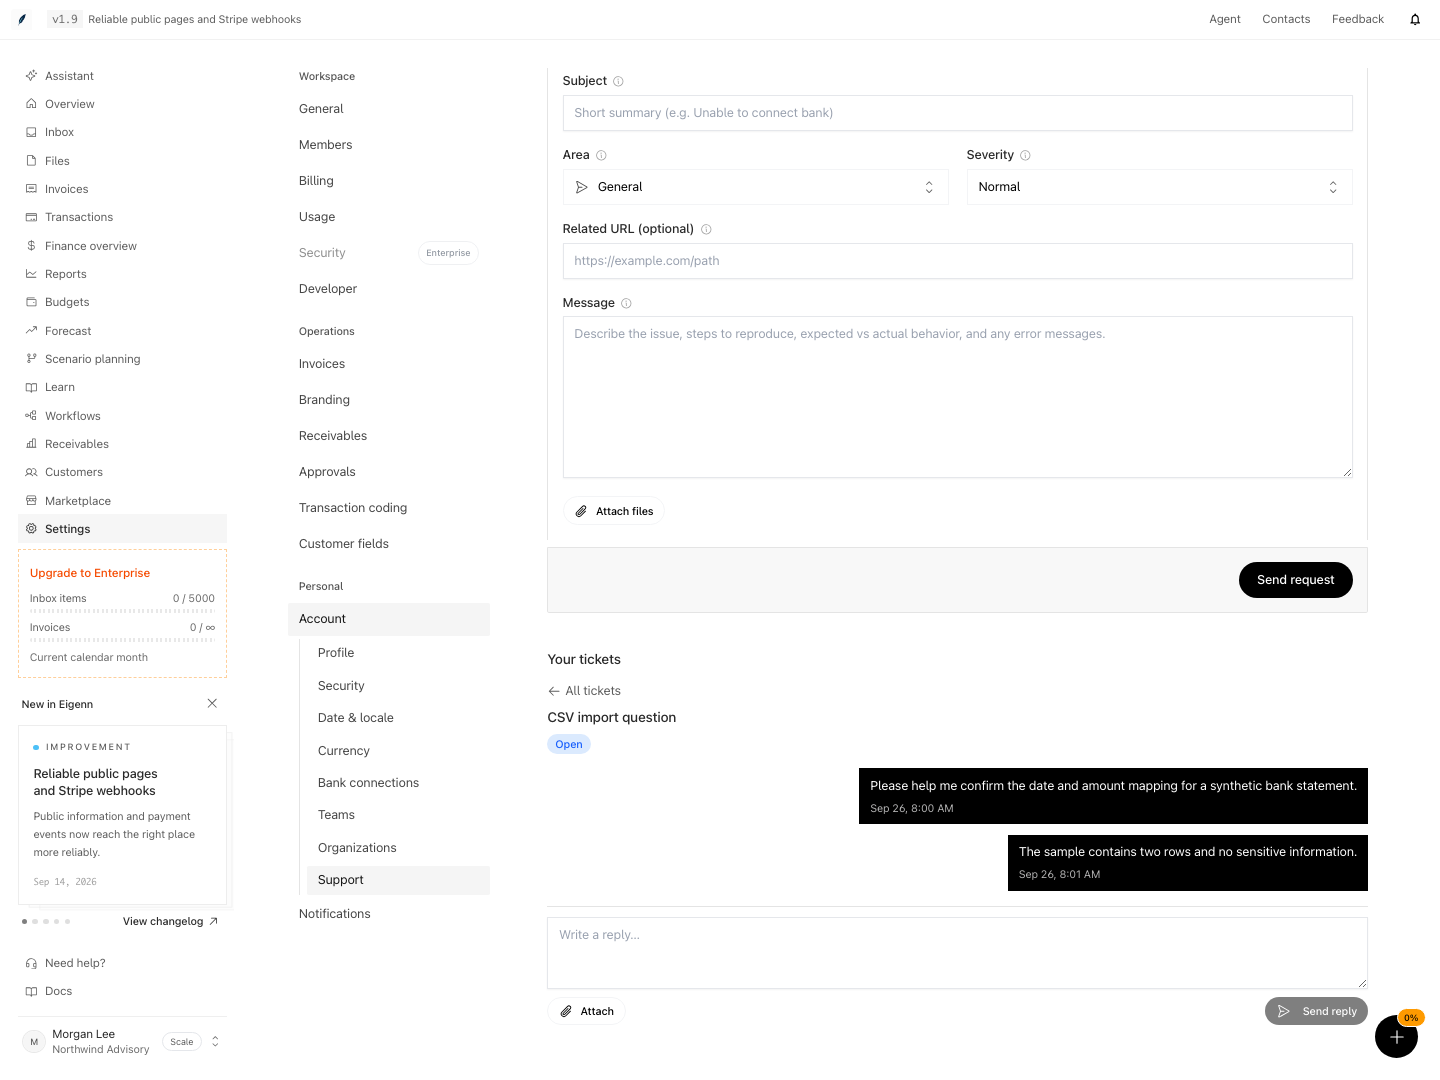Click the Message text area
This screenshot has width=1440, height=1080.
(x=957, y=397)
